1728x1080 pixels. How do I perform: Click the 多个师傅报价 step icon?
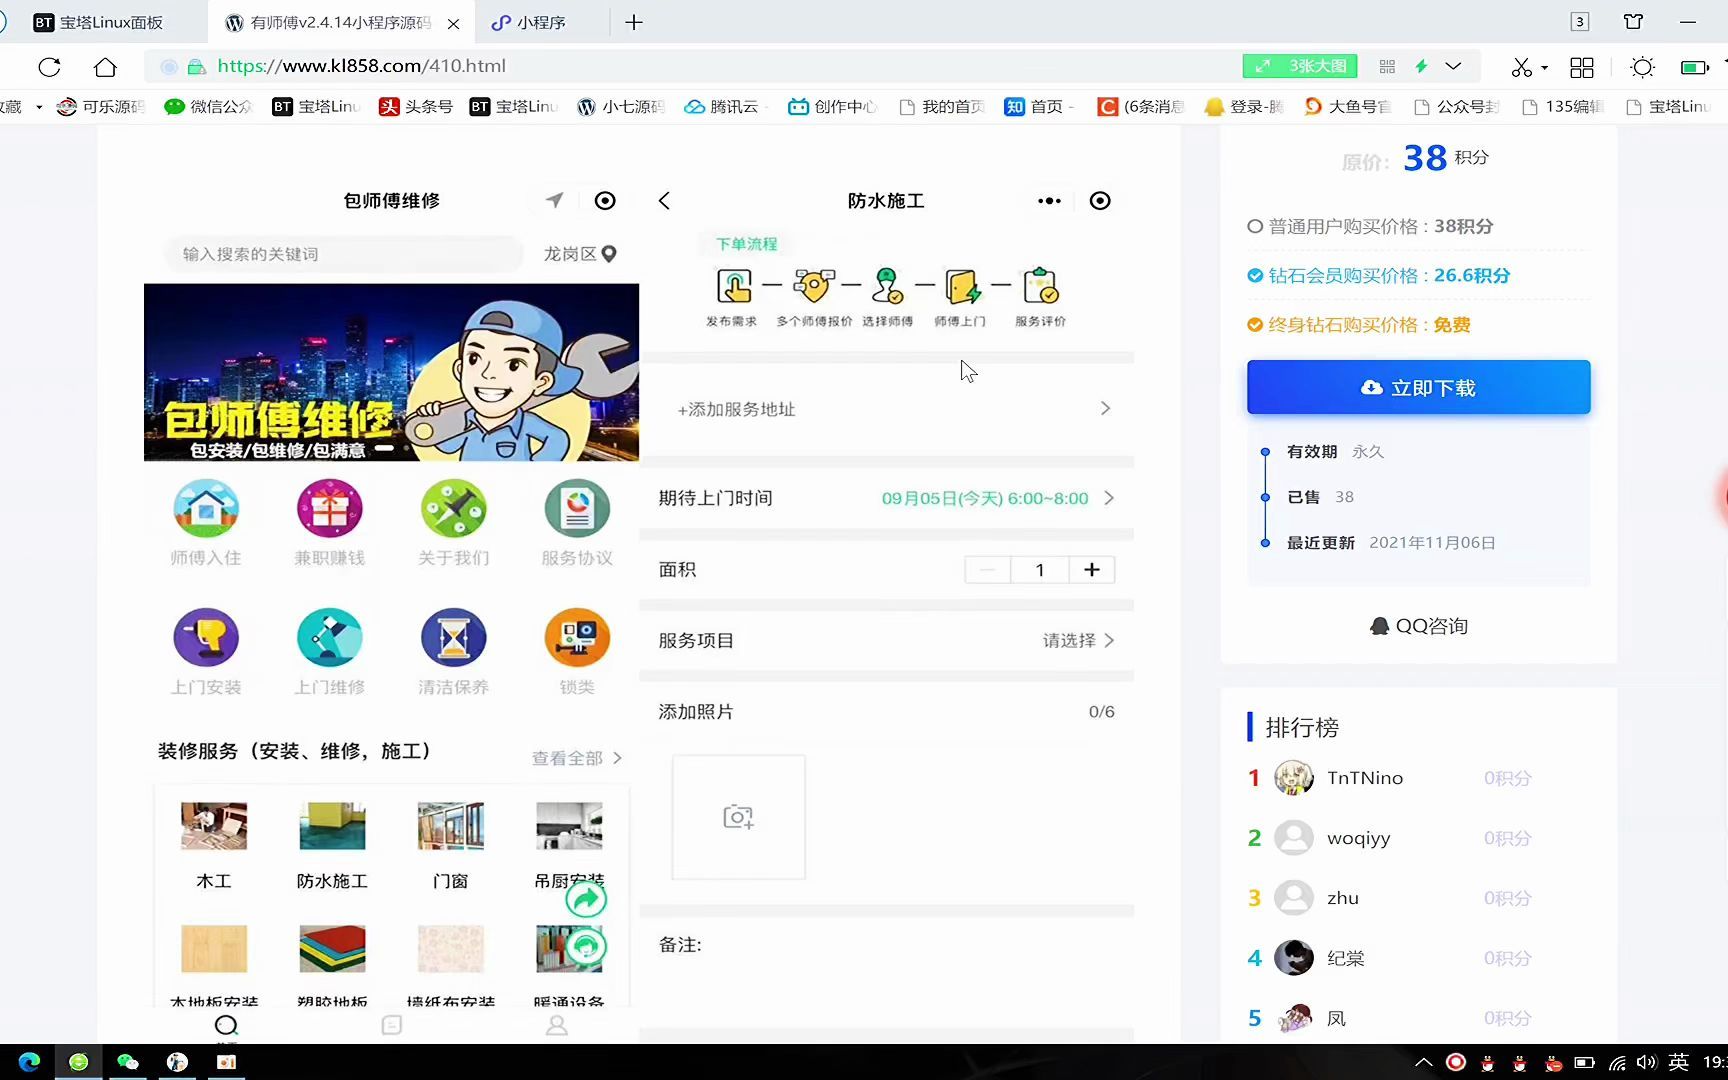click(x=813, y=287)
